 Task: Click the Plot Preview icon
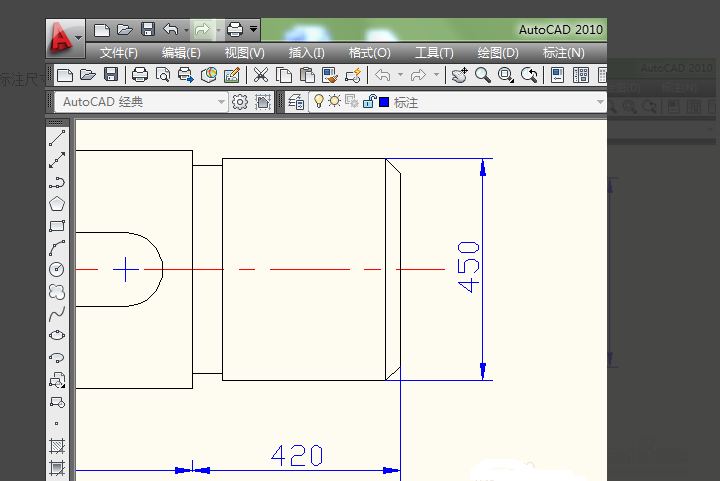click(x=163, y=75)
